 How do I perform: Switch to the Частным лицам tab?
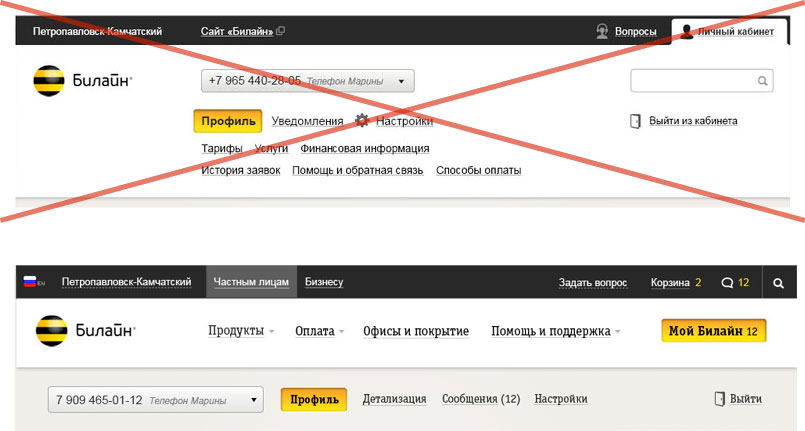pyautogui.click(x=250, y=282)
